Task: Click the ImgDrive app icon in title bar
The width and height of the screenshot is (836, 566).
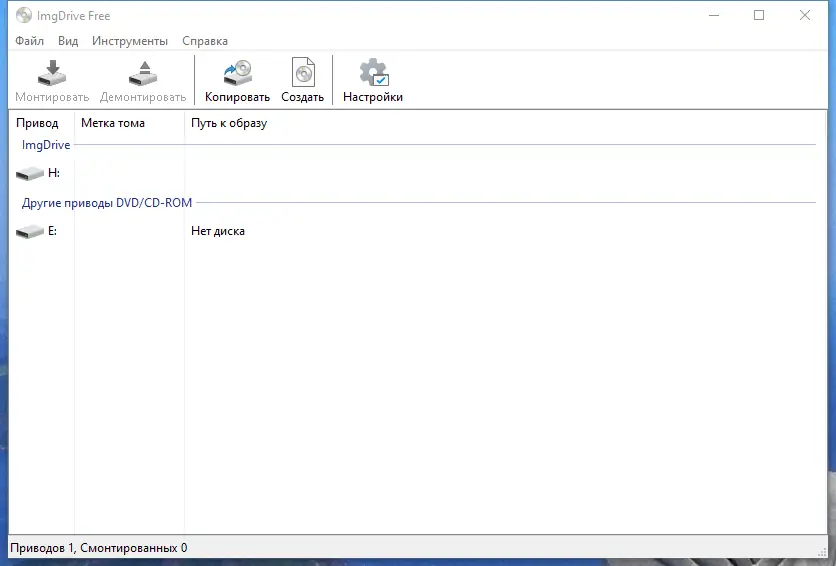Action: tap(23, 15)
